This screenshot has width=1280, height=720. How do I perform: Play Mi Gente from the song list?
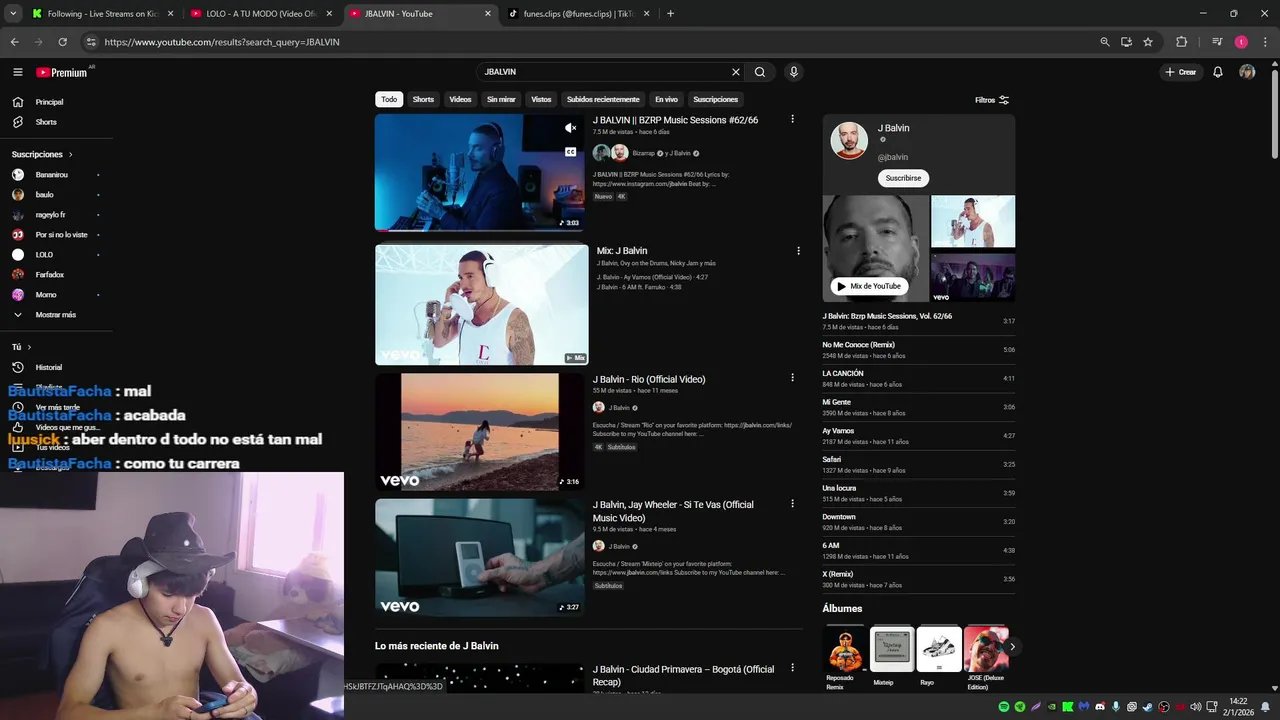[x=918, y=407]
